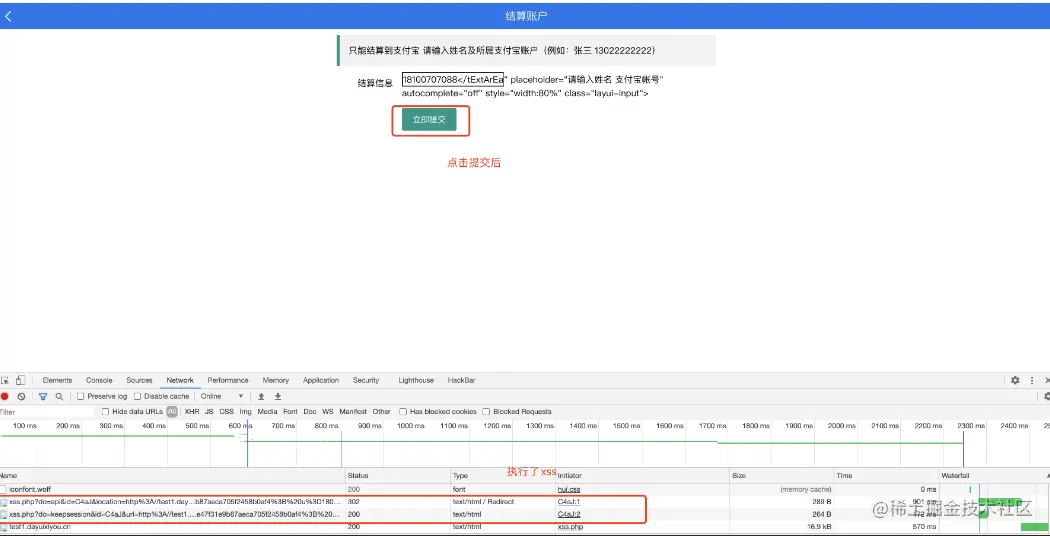Screen dimensions: 1050x536
Task: Click the network Filter text field
Action: 47,411
